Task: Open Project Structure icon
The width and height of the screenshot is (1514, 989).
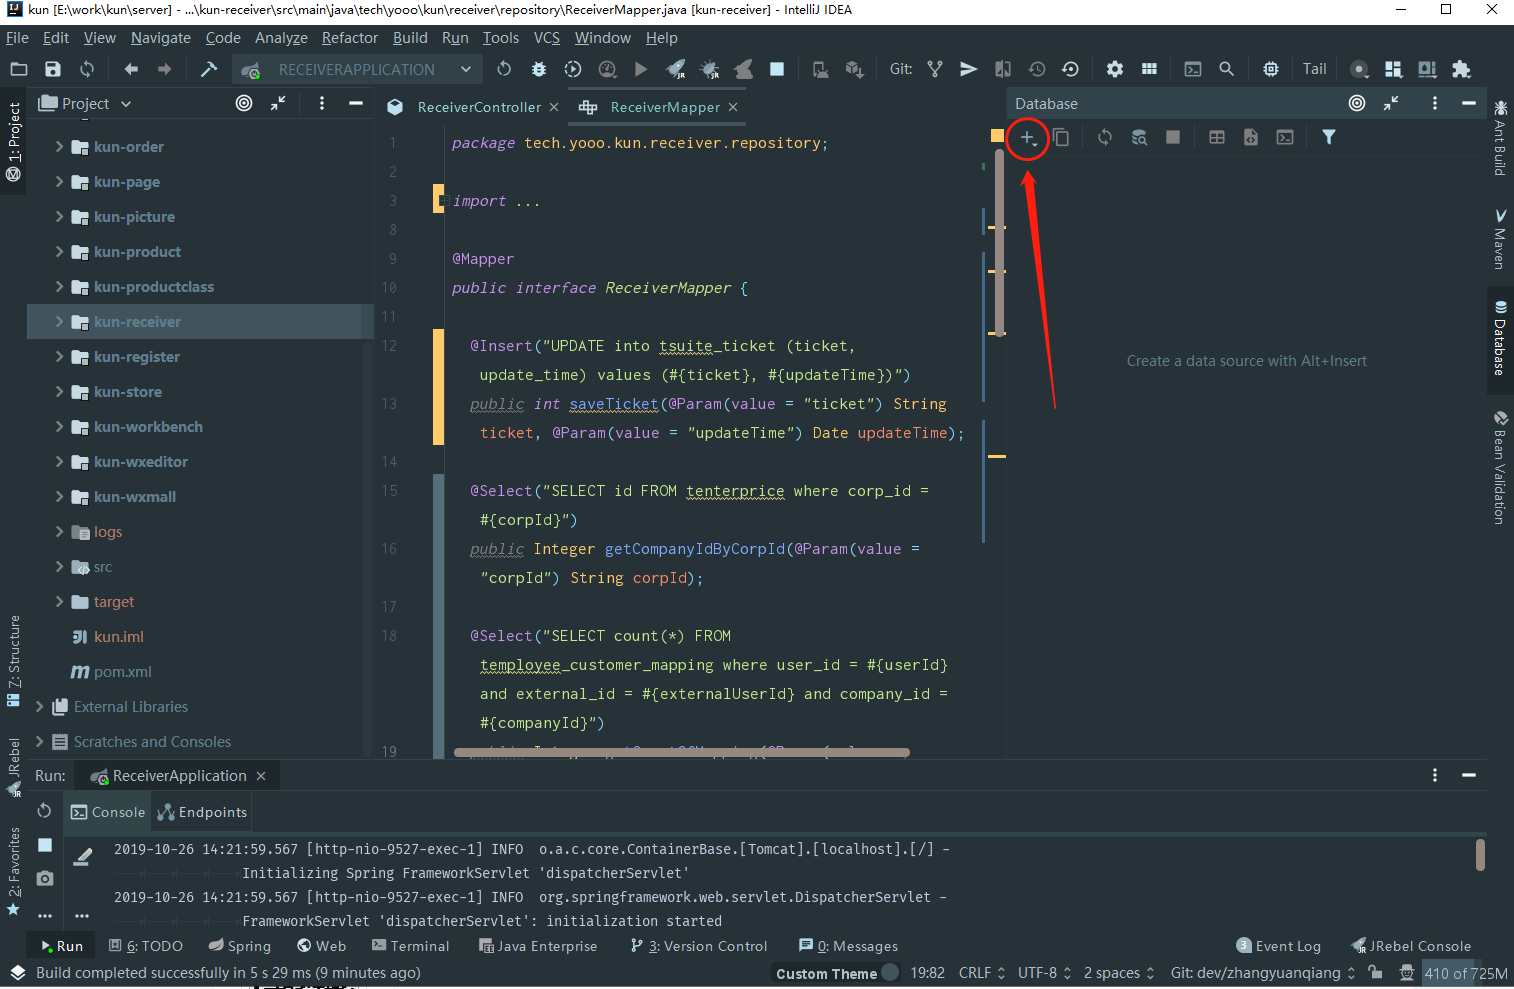Action: (x=1149, y=69)
